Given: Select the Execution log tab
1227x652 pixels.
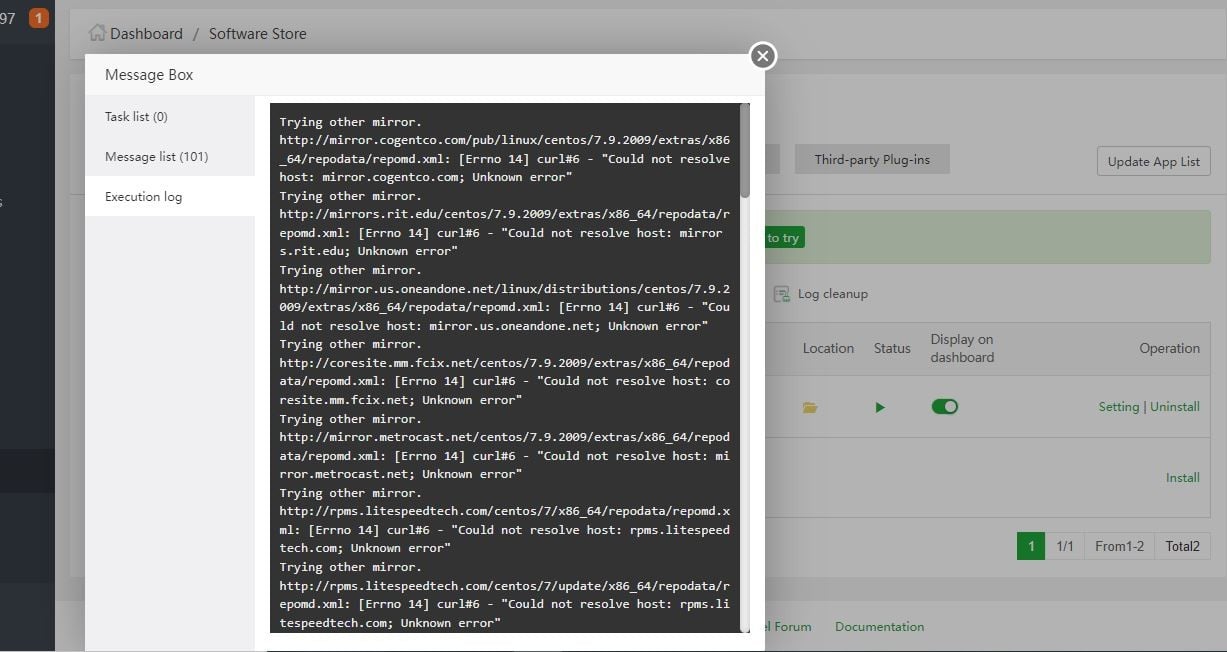Looking at the screenshot, I should (170, 197).
